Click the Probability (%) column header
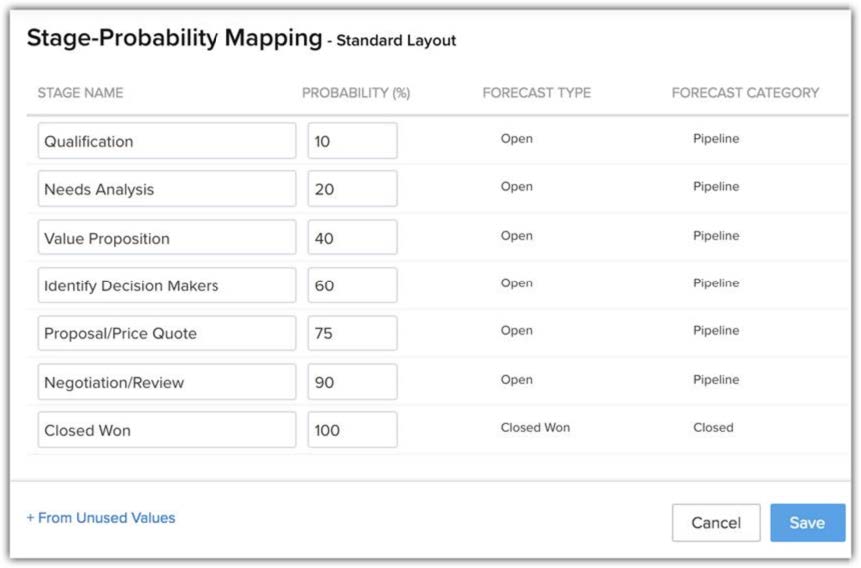 pyautogui.click(x=356, y=93)
